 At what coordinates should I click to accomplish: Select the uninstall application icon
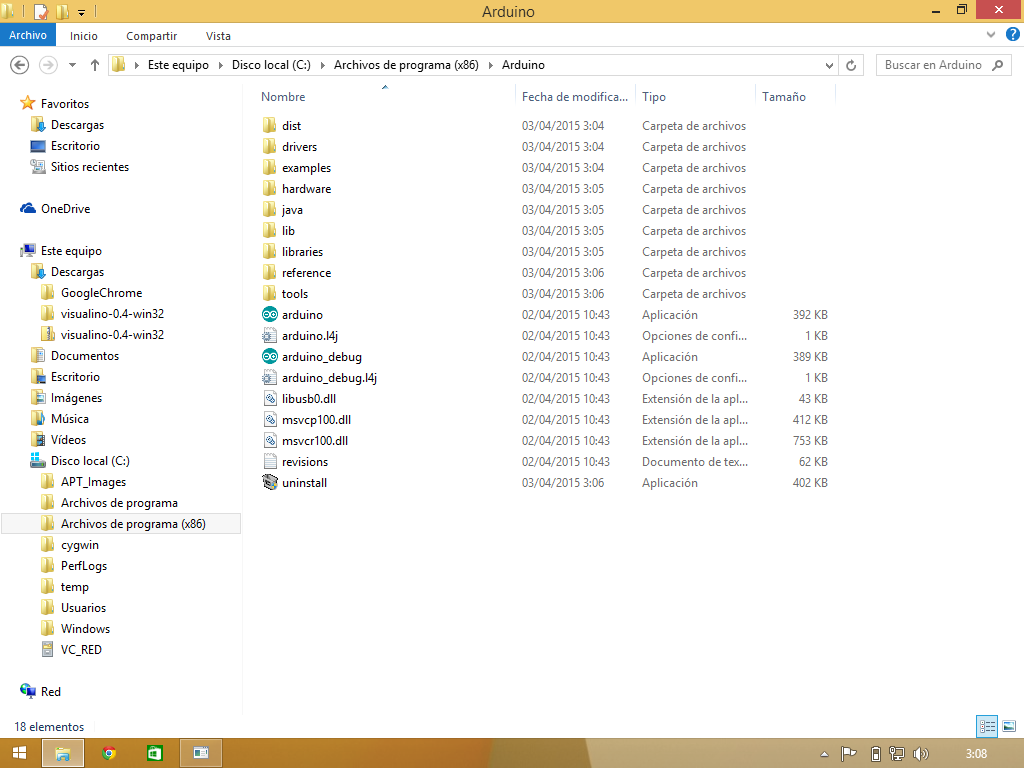pyautogui.click(x=270, y=483)
